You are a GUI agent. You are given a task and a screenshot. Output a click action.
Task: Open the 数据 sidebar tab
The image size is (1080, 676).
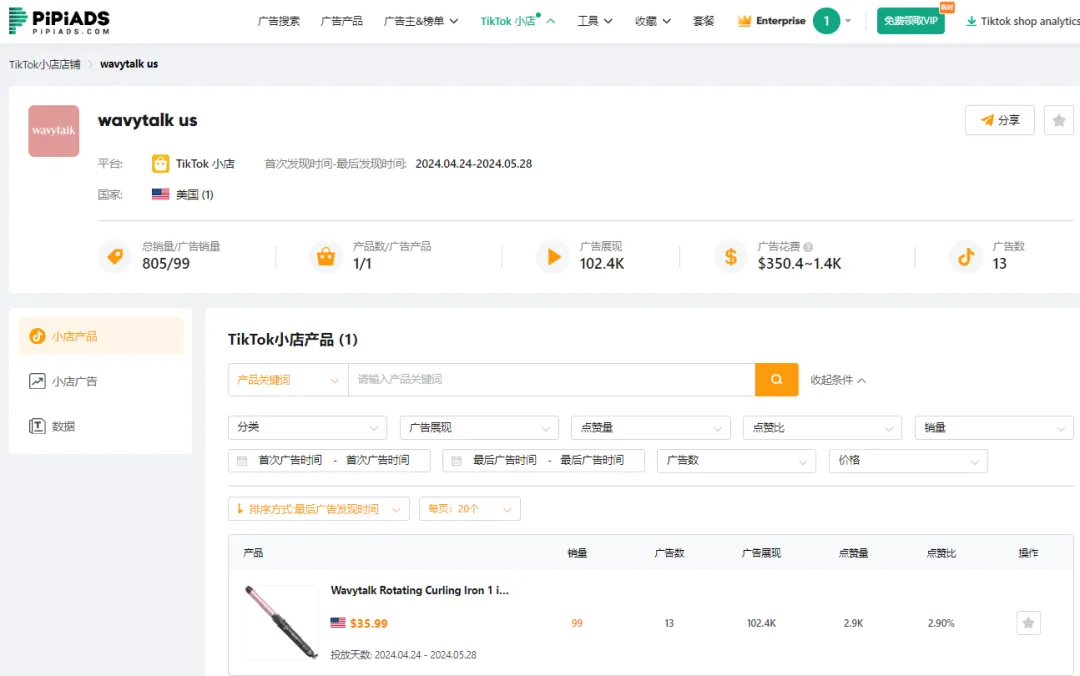click(x=101, y=426)
